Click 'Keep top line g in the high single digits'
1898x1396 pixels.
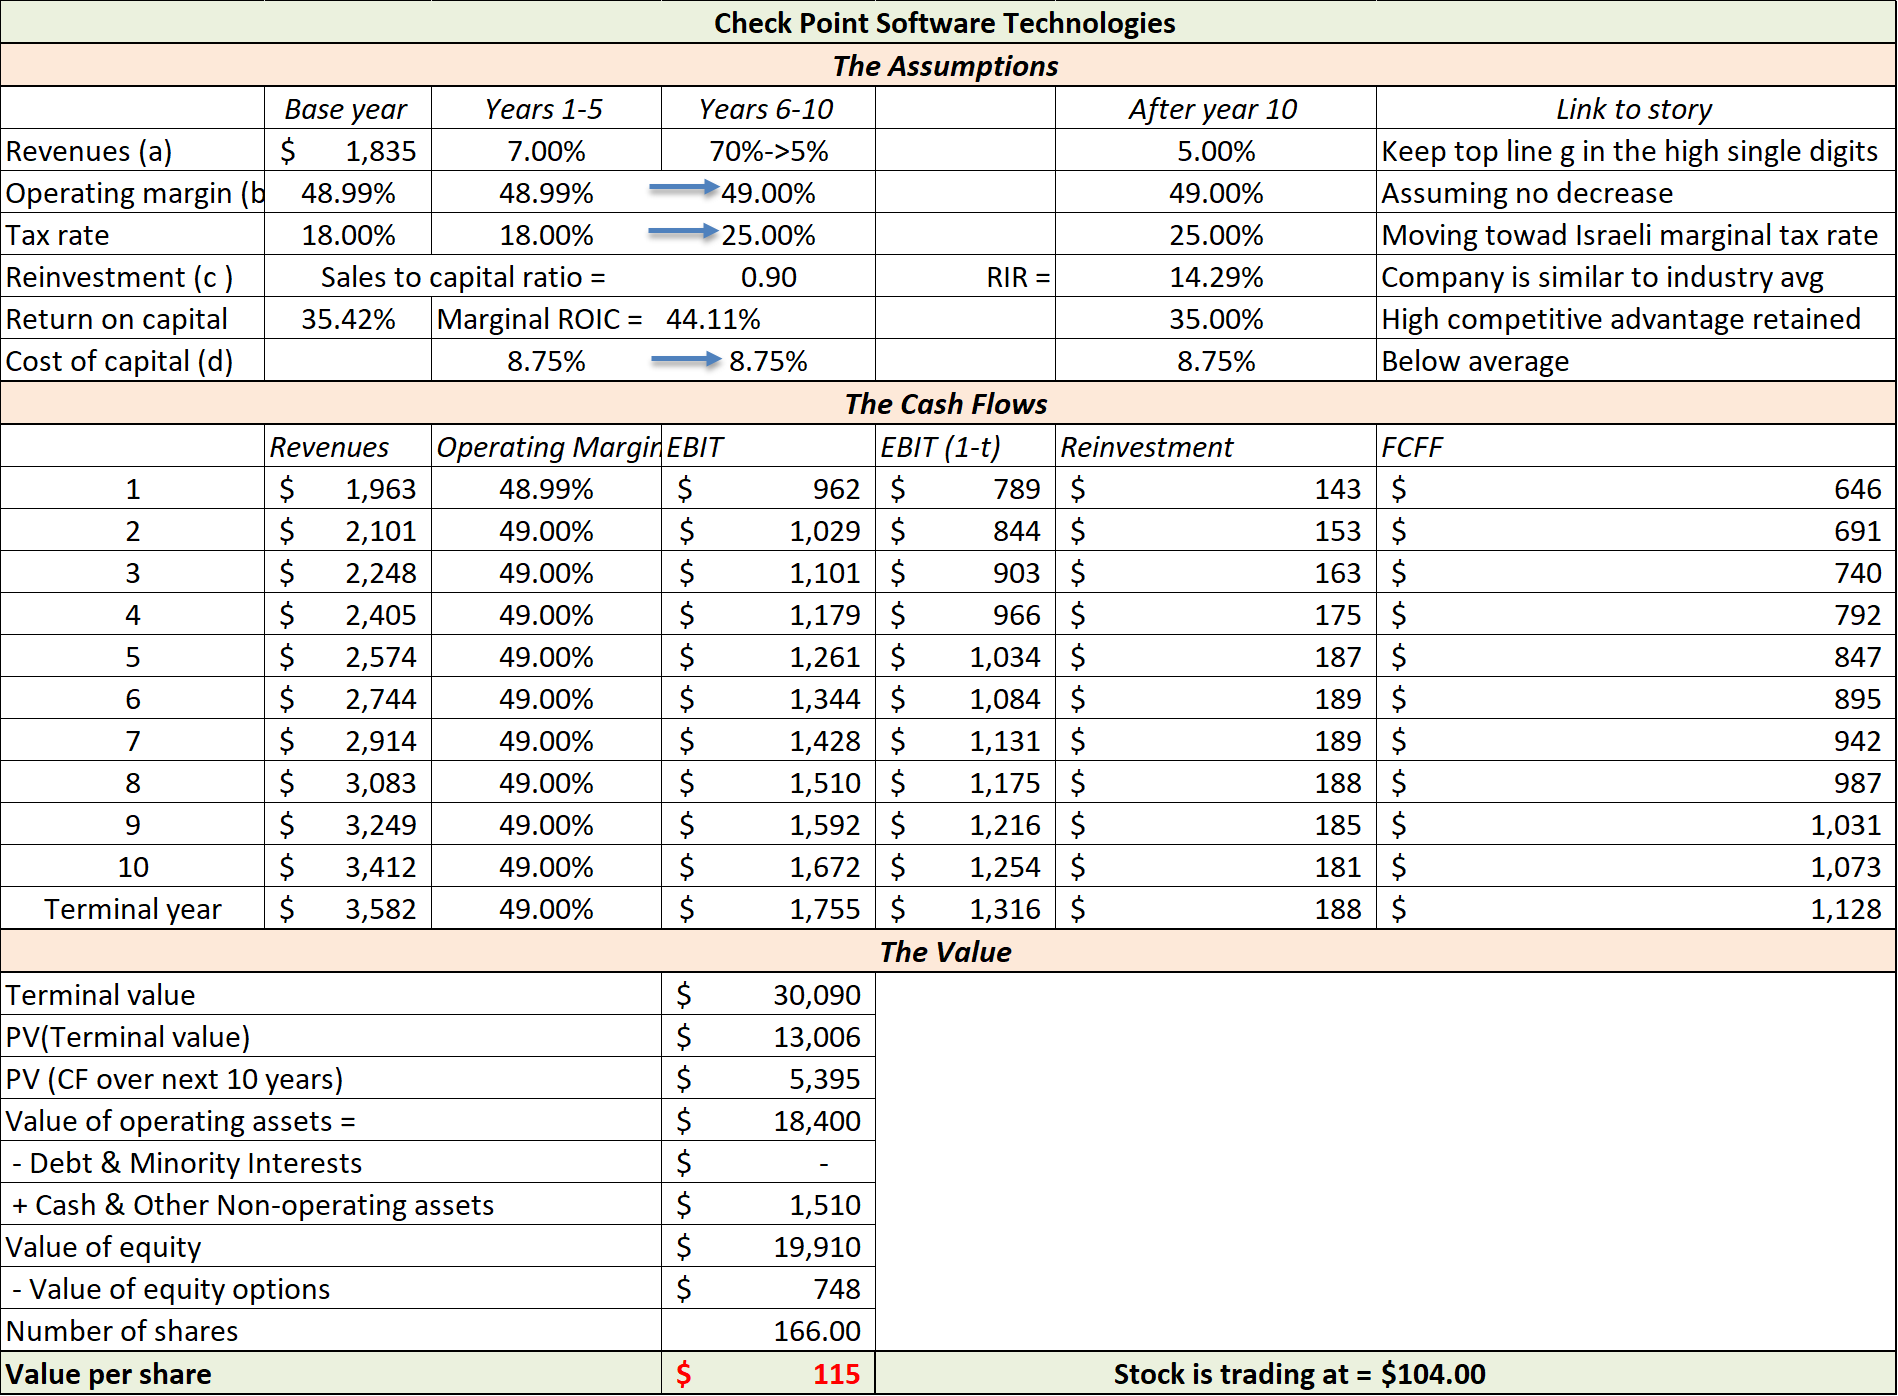pos(1629,151)
